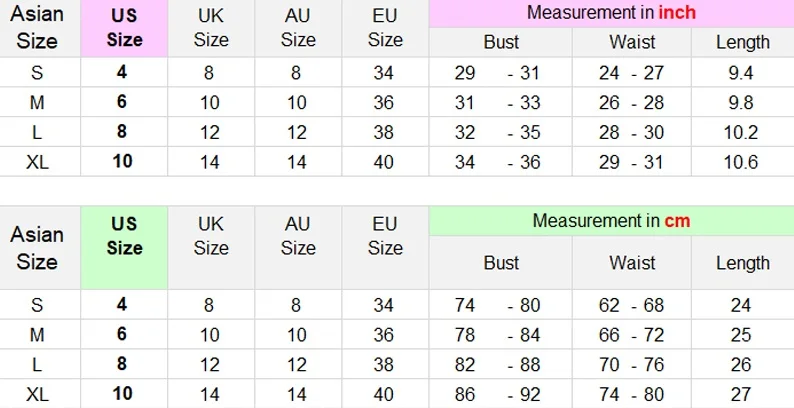Click the EU Size header in bottom table
Screen dimensions: 794x408
pos(385,236)
